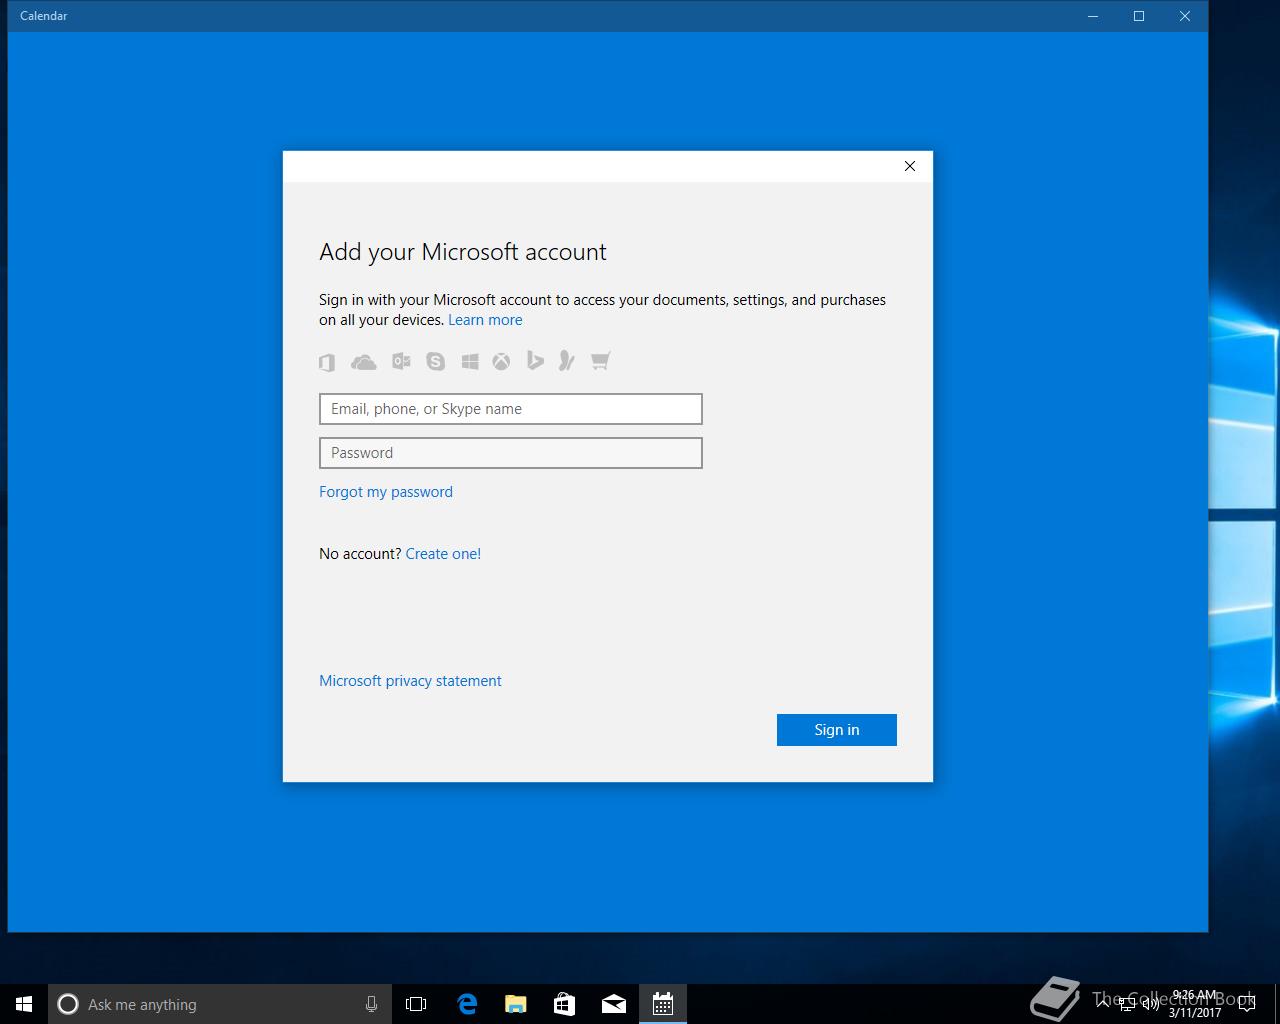Click the volume speaker tray icon

[x=1150, y=1003]
